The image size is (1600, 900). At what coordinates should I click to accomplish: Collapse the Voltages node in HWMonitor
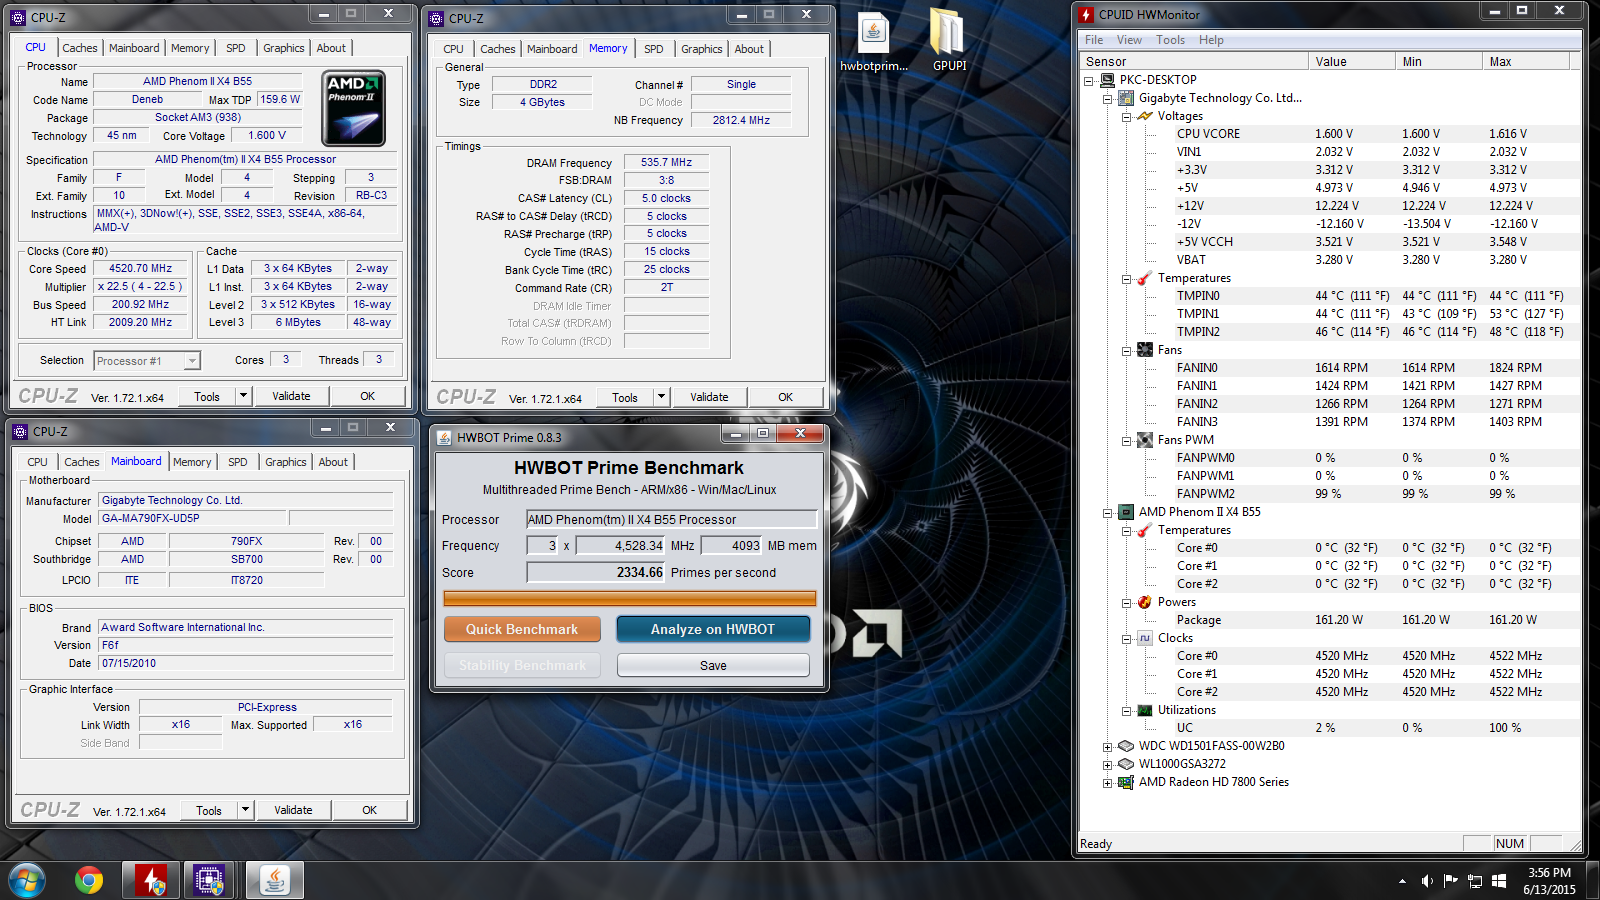(x=1126, y=116)
